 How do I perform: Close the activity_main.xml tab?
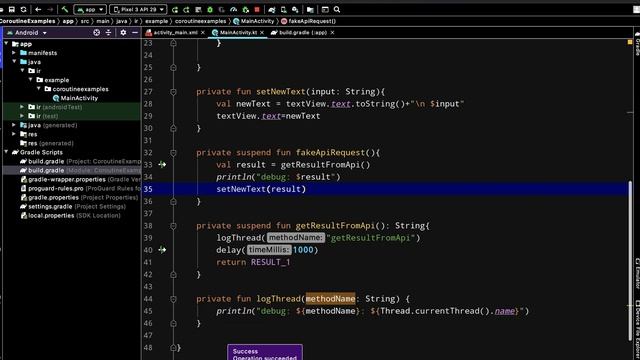(x=203, y=33)
